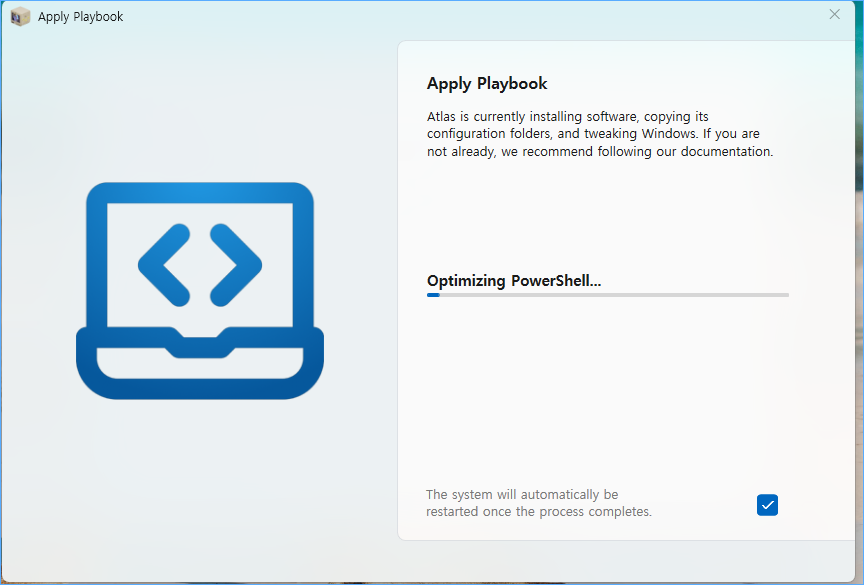Click the 'Apply Playbook' window title text
Screen dimensions: 864x585
tap(80, 17)
